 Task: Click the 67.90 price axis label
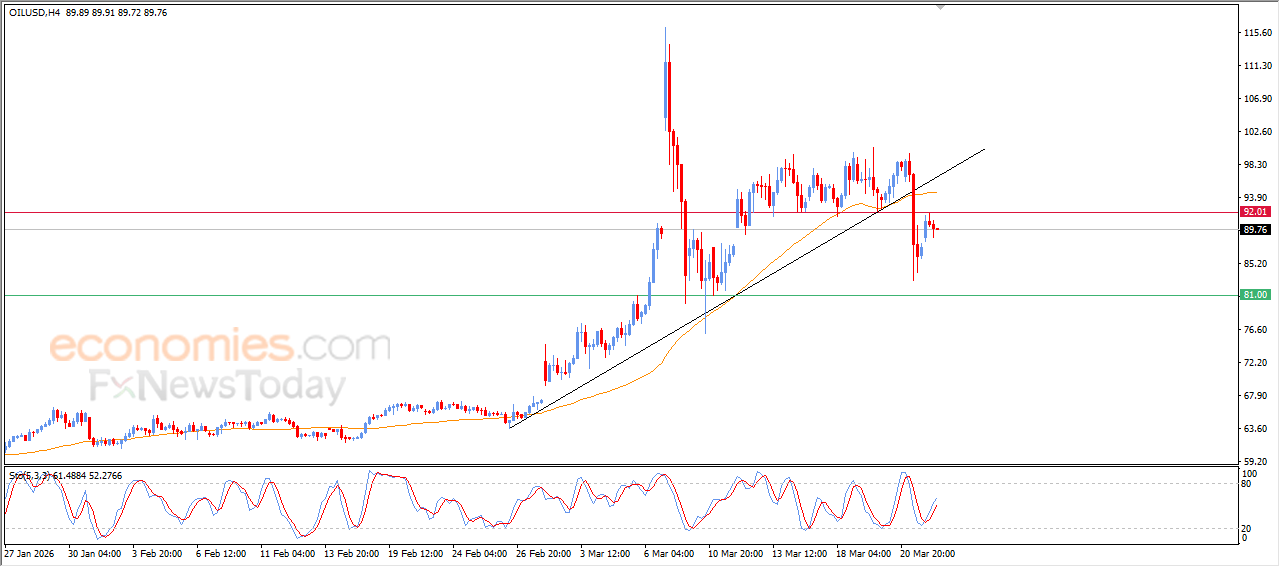(1255, 396)
